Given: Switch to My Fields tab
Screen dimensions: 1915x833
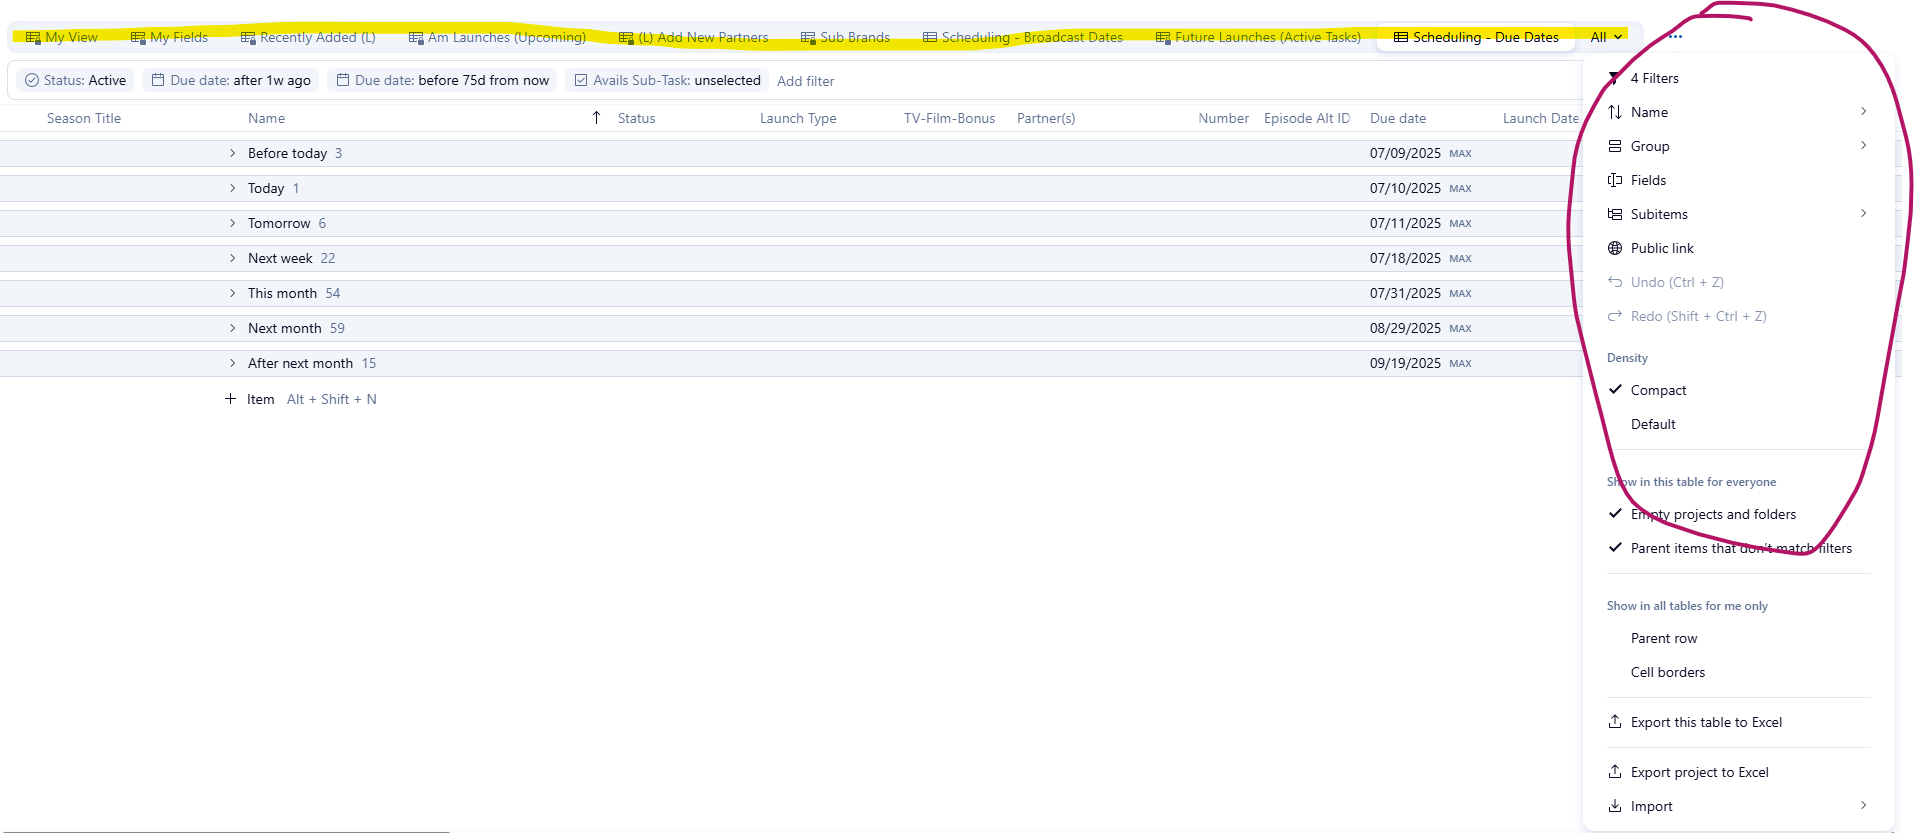Looking at the screenshot, I should (170, 37).
